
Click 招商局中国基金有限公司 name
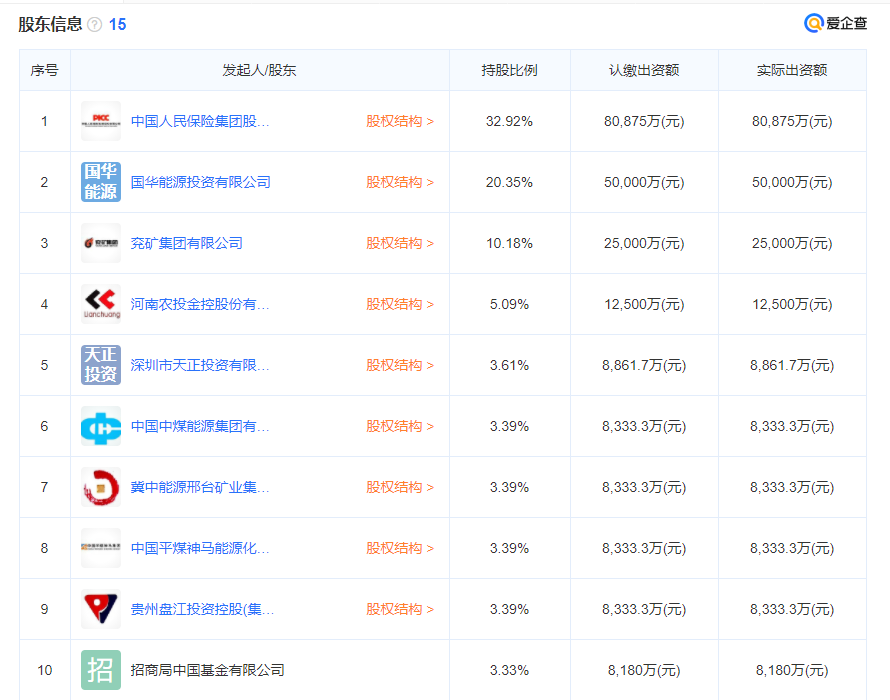click(x=207, y=670)
